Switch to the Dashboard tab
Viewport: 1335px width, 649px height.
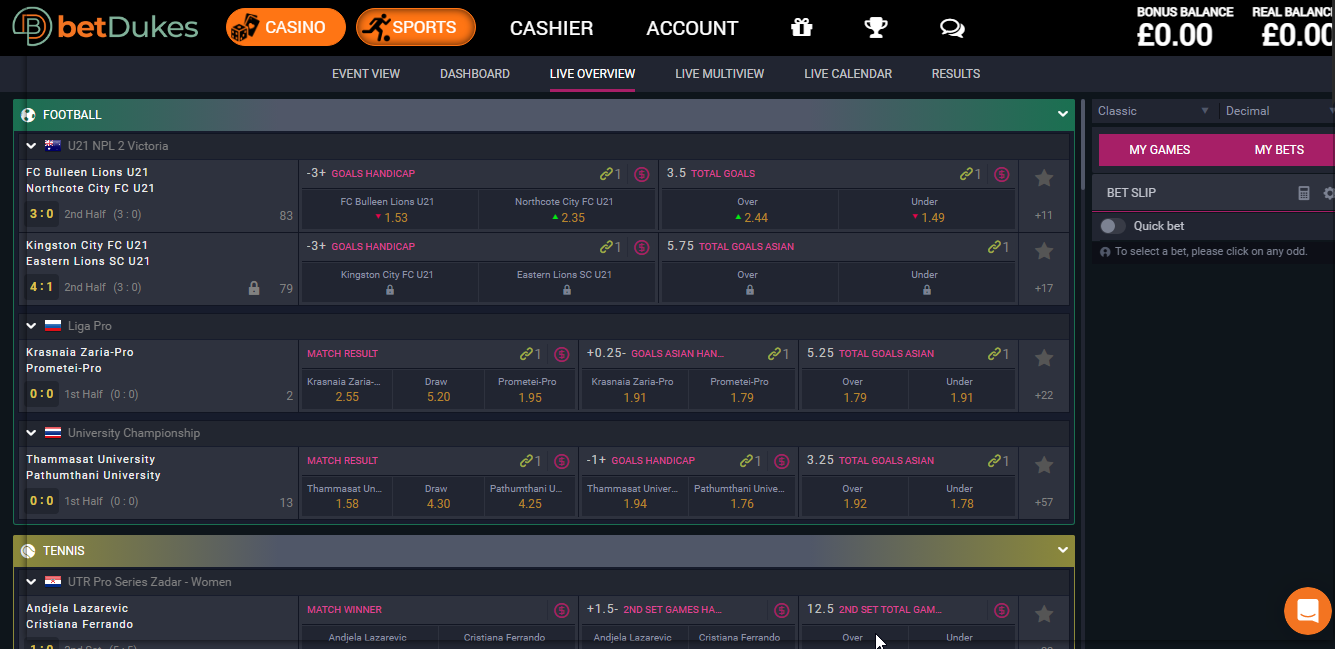(x=475, y=74)
